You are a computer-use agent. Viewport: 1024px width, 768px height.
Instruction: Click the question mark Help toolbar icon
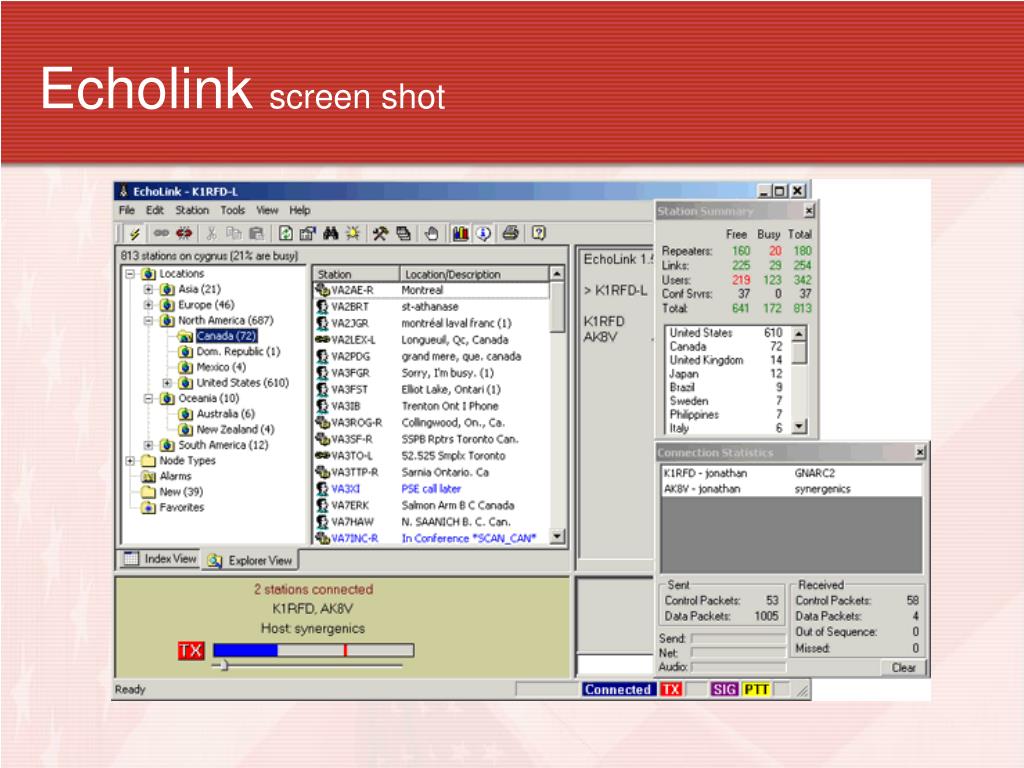click(x=539, y=233)
